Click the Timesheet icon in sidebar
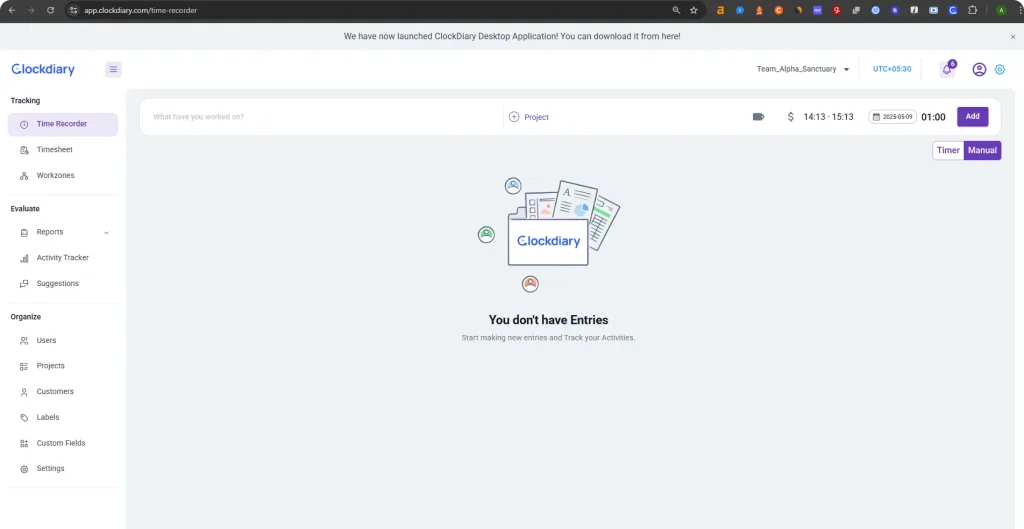1024x529 pixels. (24, 150)
